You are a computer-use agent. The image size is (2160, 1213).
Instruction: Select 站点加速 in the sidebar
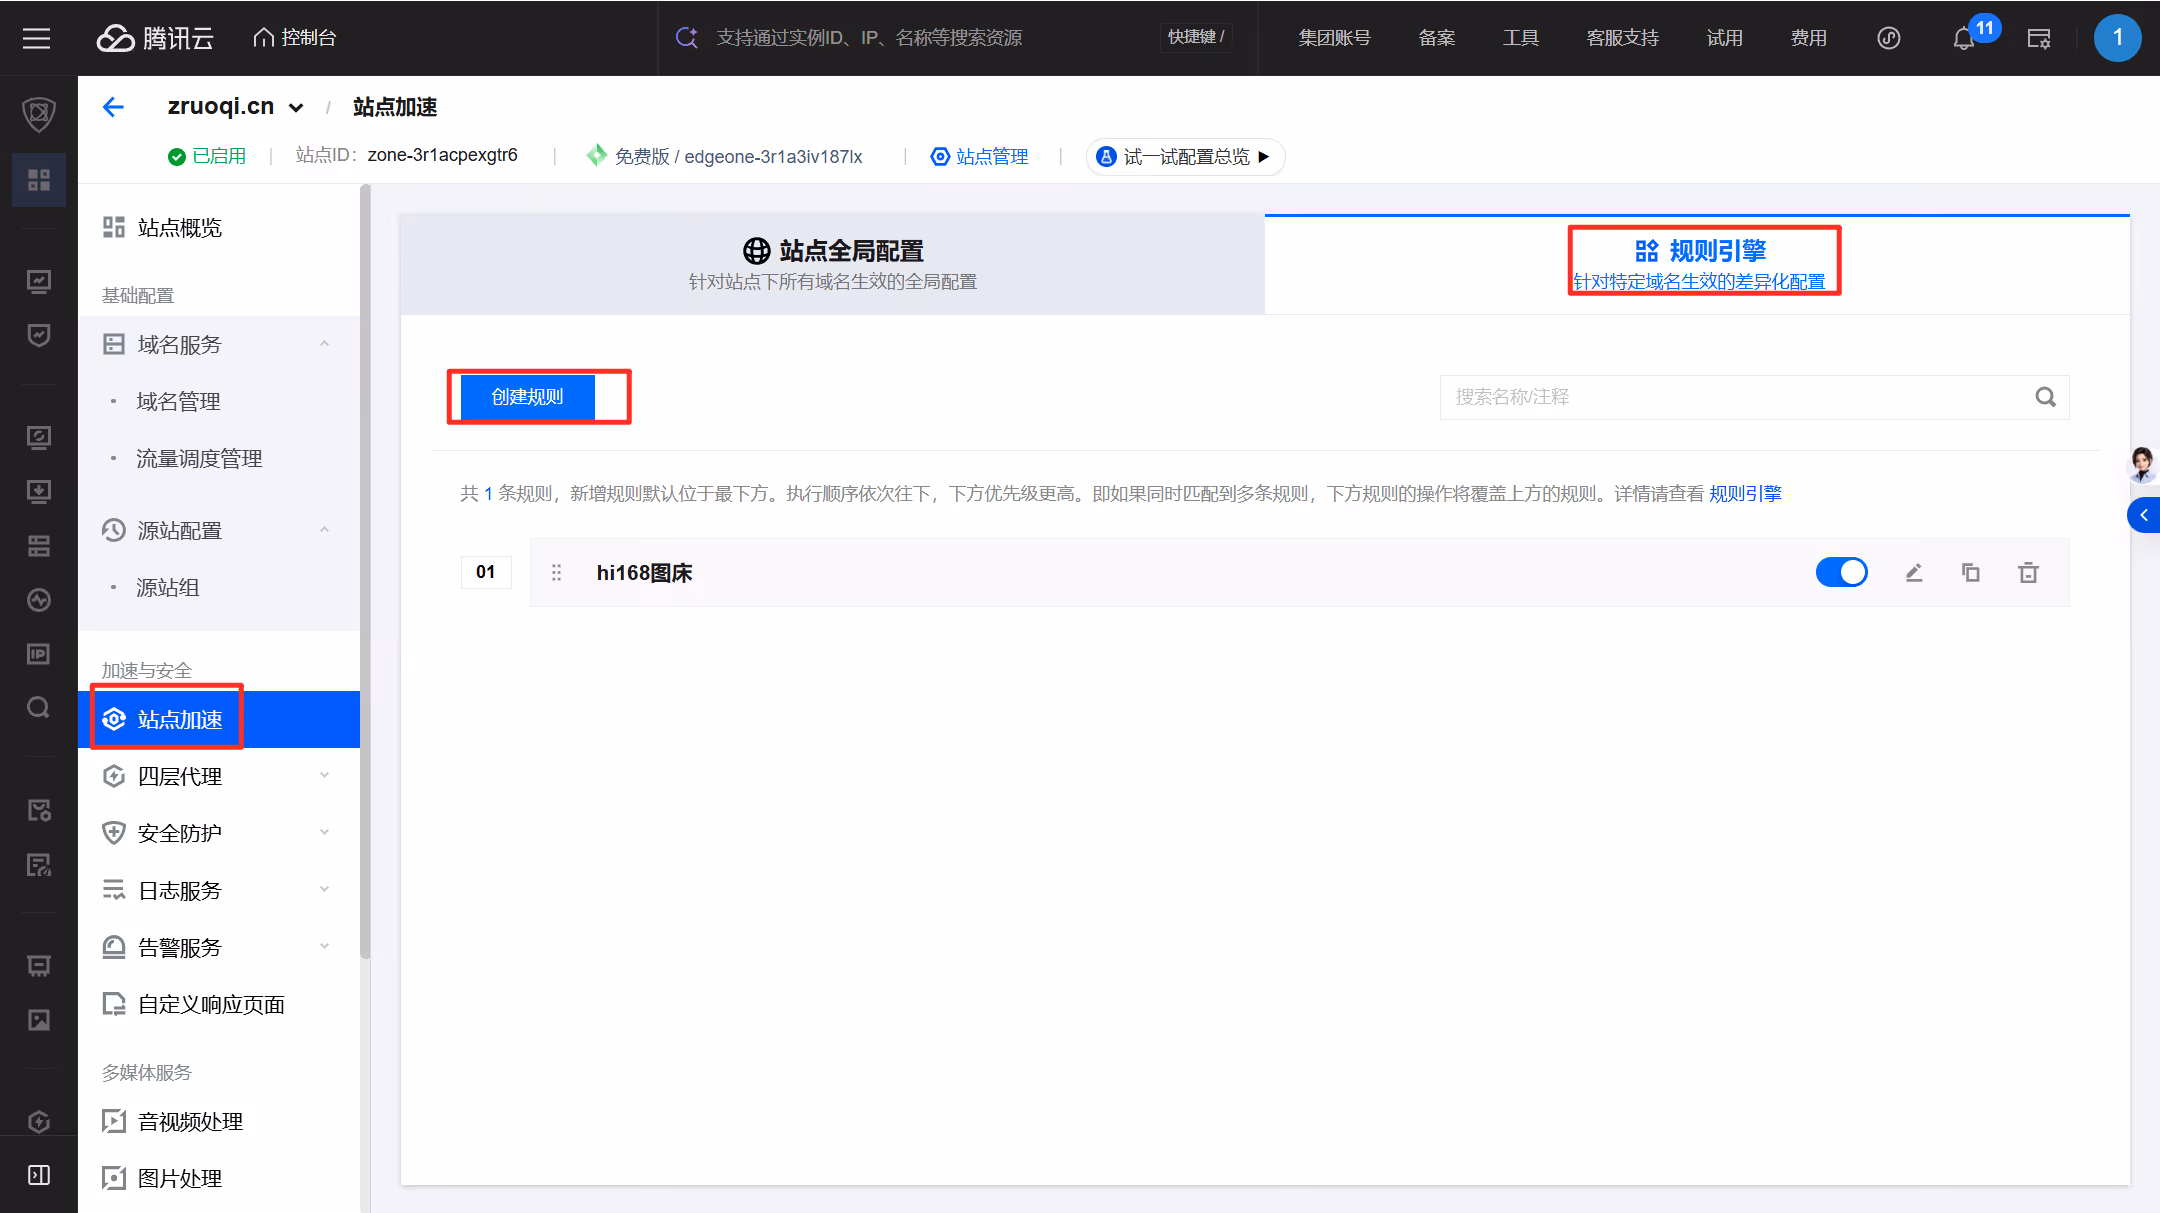(x=219, y=719)
